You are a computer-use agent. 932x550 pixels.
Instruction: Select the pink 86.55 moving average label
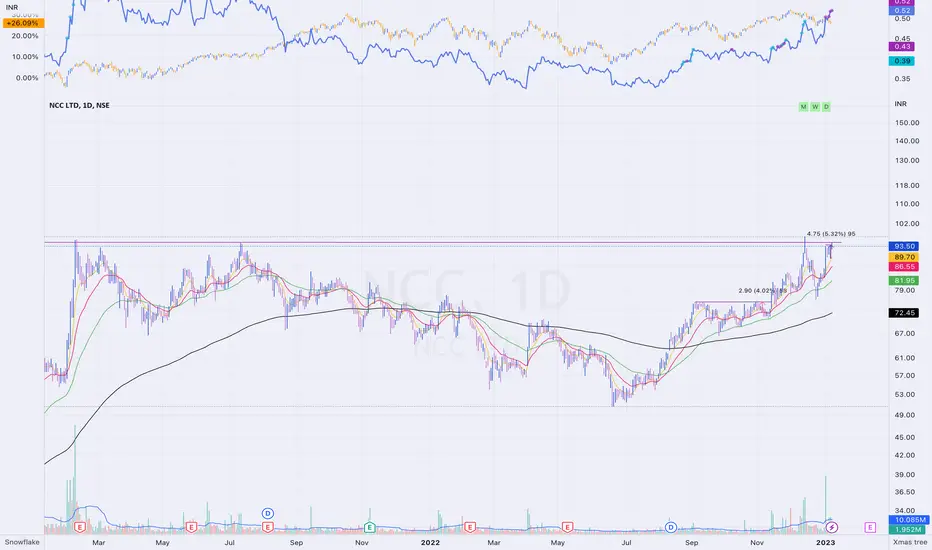(x=904, y=266)
